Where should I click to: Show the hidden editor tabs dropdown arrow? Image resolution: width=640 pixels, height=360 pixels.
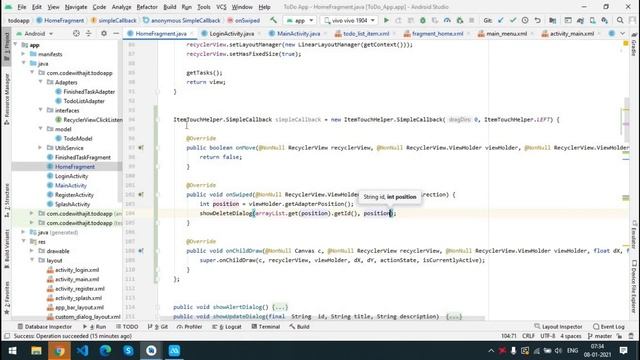pos(622,33)
